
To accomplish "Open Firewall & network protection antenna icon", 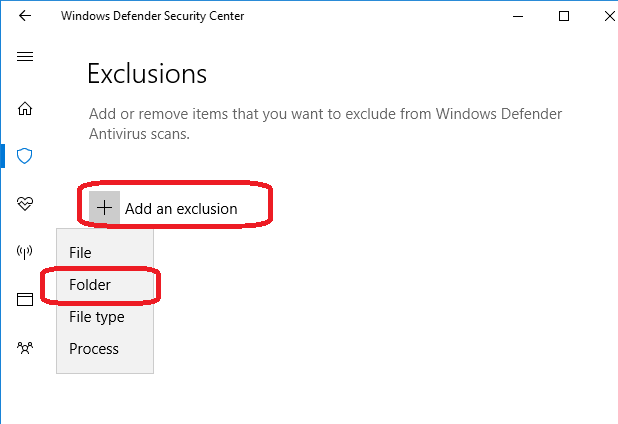I will click(x=24, y=252).
